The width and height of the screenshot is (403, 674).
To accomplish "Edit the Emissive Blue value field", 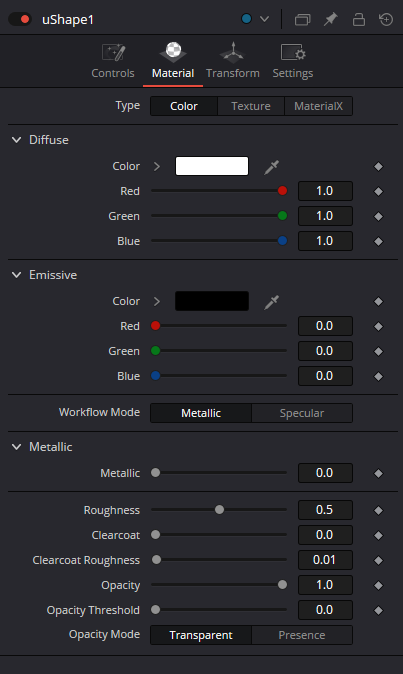I will coord(325,376).
